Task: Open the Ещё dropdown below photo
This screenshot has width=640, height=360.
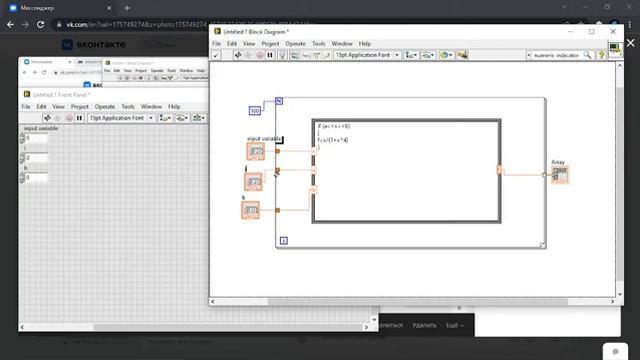Action: pos(454,325)
